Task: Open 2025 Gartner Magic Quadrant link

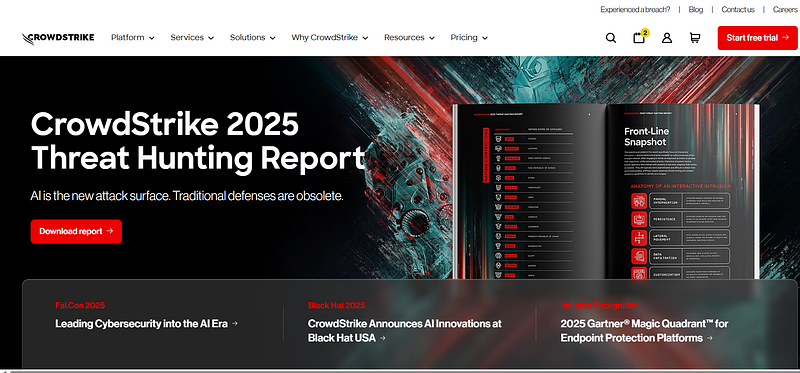Action: (644, 331)
